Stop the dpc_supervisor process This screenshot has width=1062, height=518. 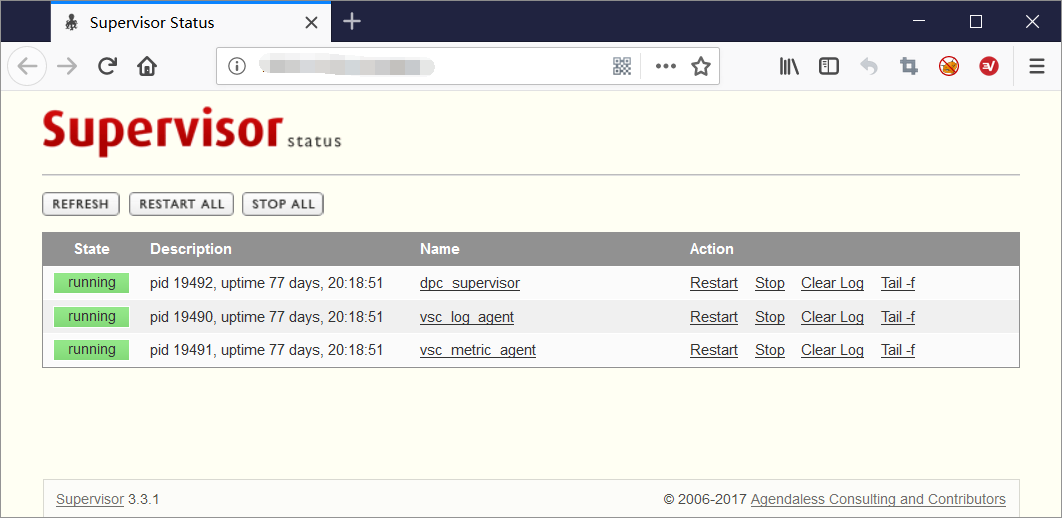point(770,283)
